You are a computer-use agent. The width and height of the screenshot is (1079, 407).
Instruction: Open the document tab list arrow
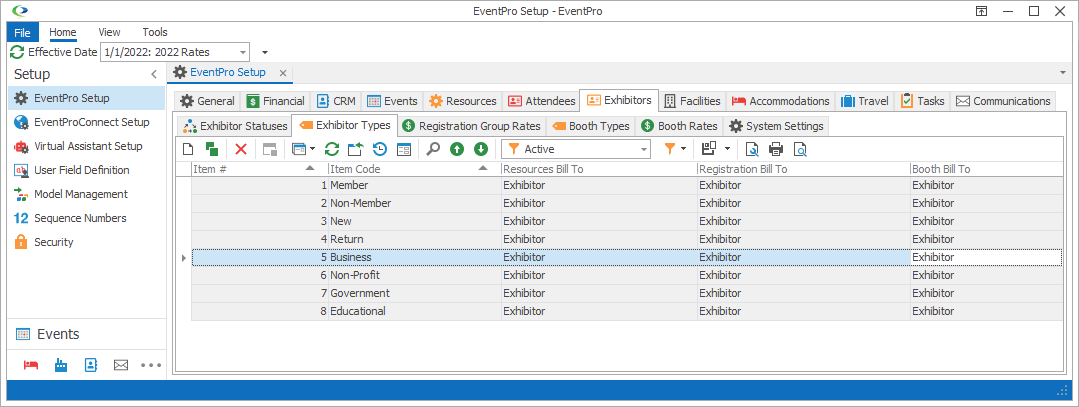[x=1064, y=72]
